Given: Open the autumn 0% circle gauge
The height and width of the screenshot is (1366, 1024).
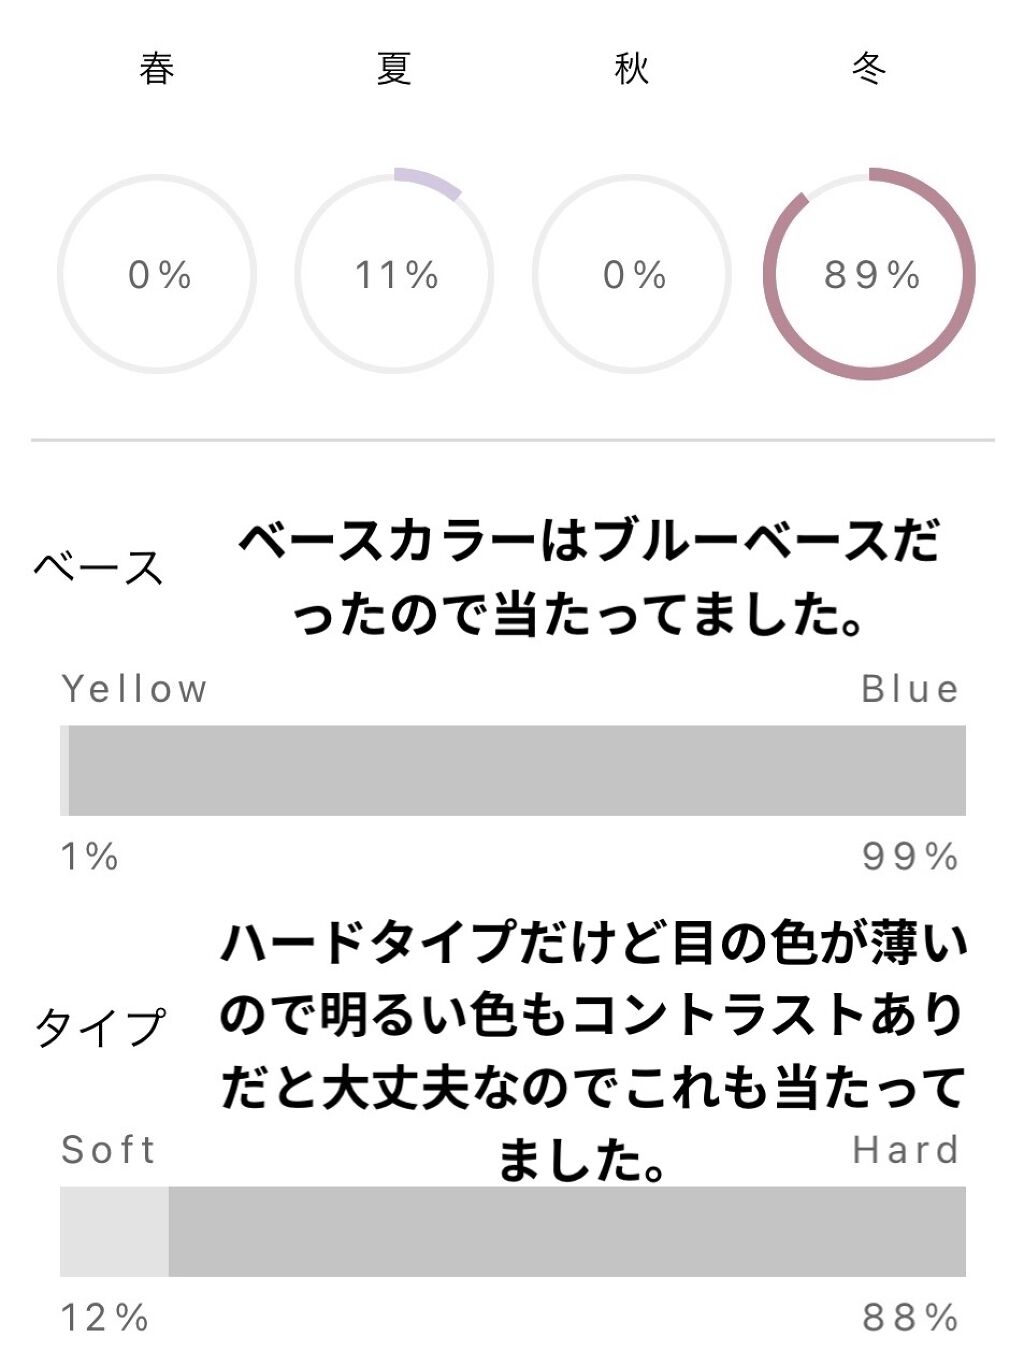Looking at the screenshot, I should tap(632, 274).
